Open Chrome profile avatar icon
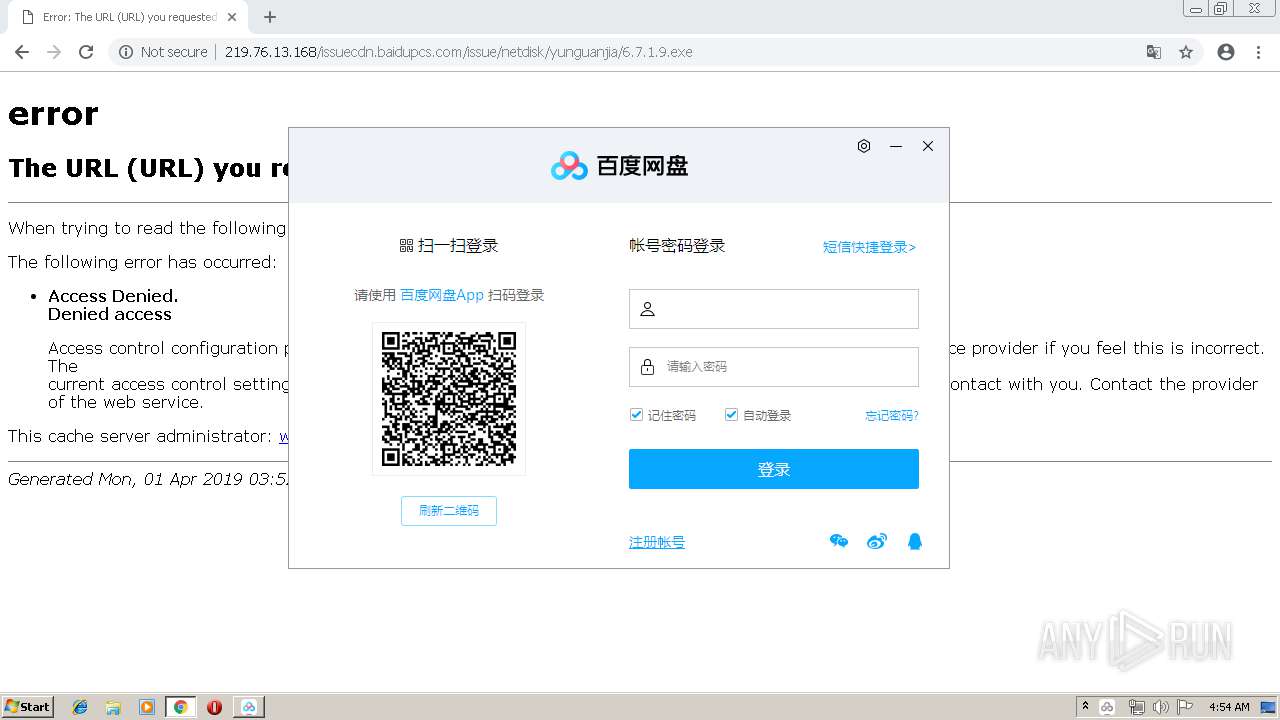 point(1226,52)
